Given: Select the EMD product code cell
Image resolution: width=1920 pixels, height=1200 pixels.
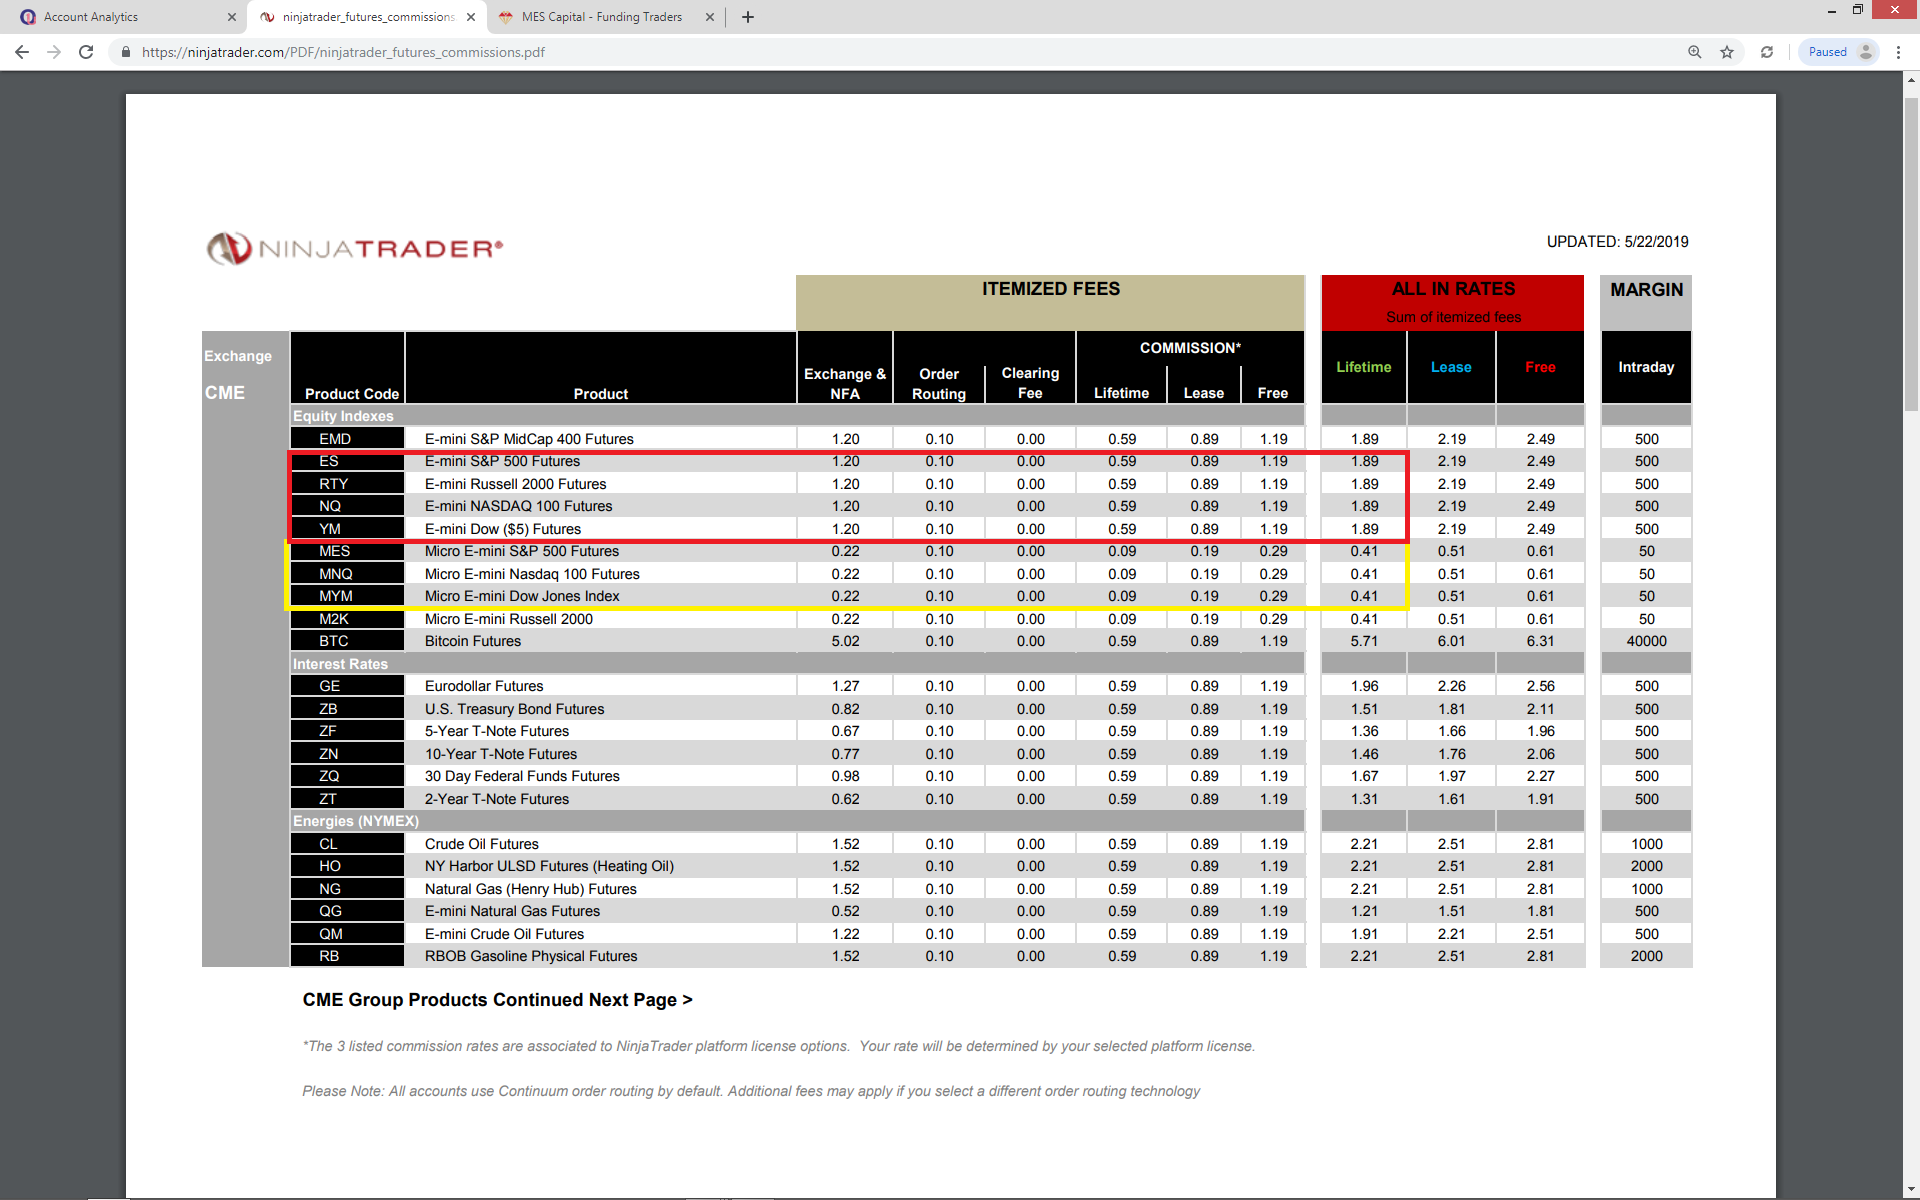Looking at the screenshot, I should click(x=347, y=439).
